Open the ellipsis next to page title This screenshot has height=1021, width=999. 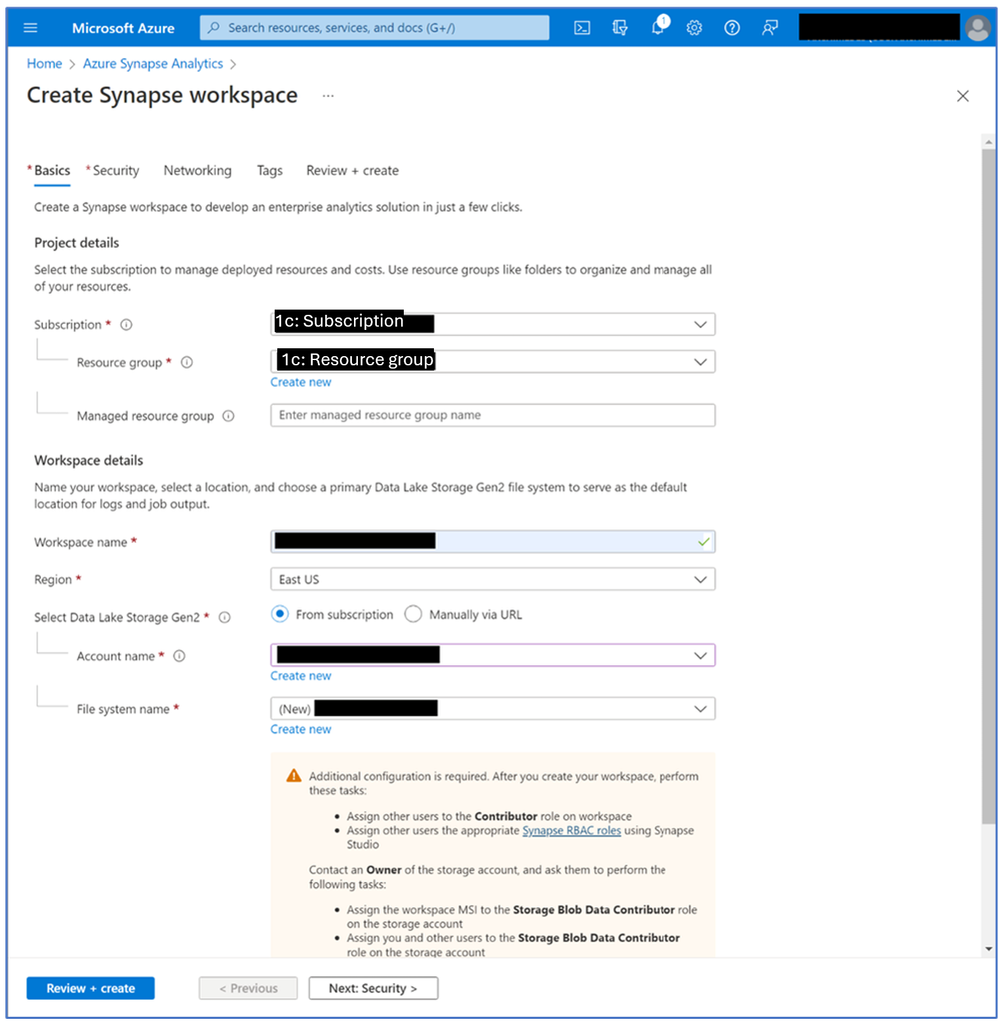[x=328, y=96]
